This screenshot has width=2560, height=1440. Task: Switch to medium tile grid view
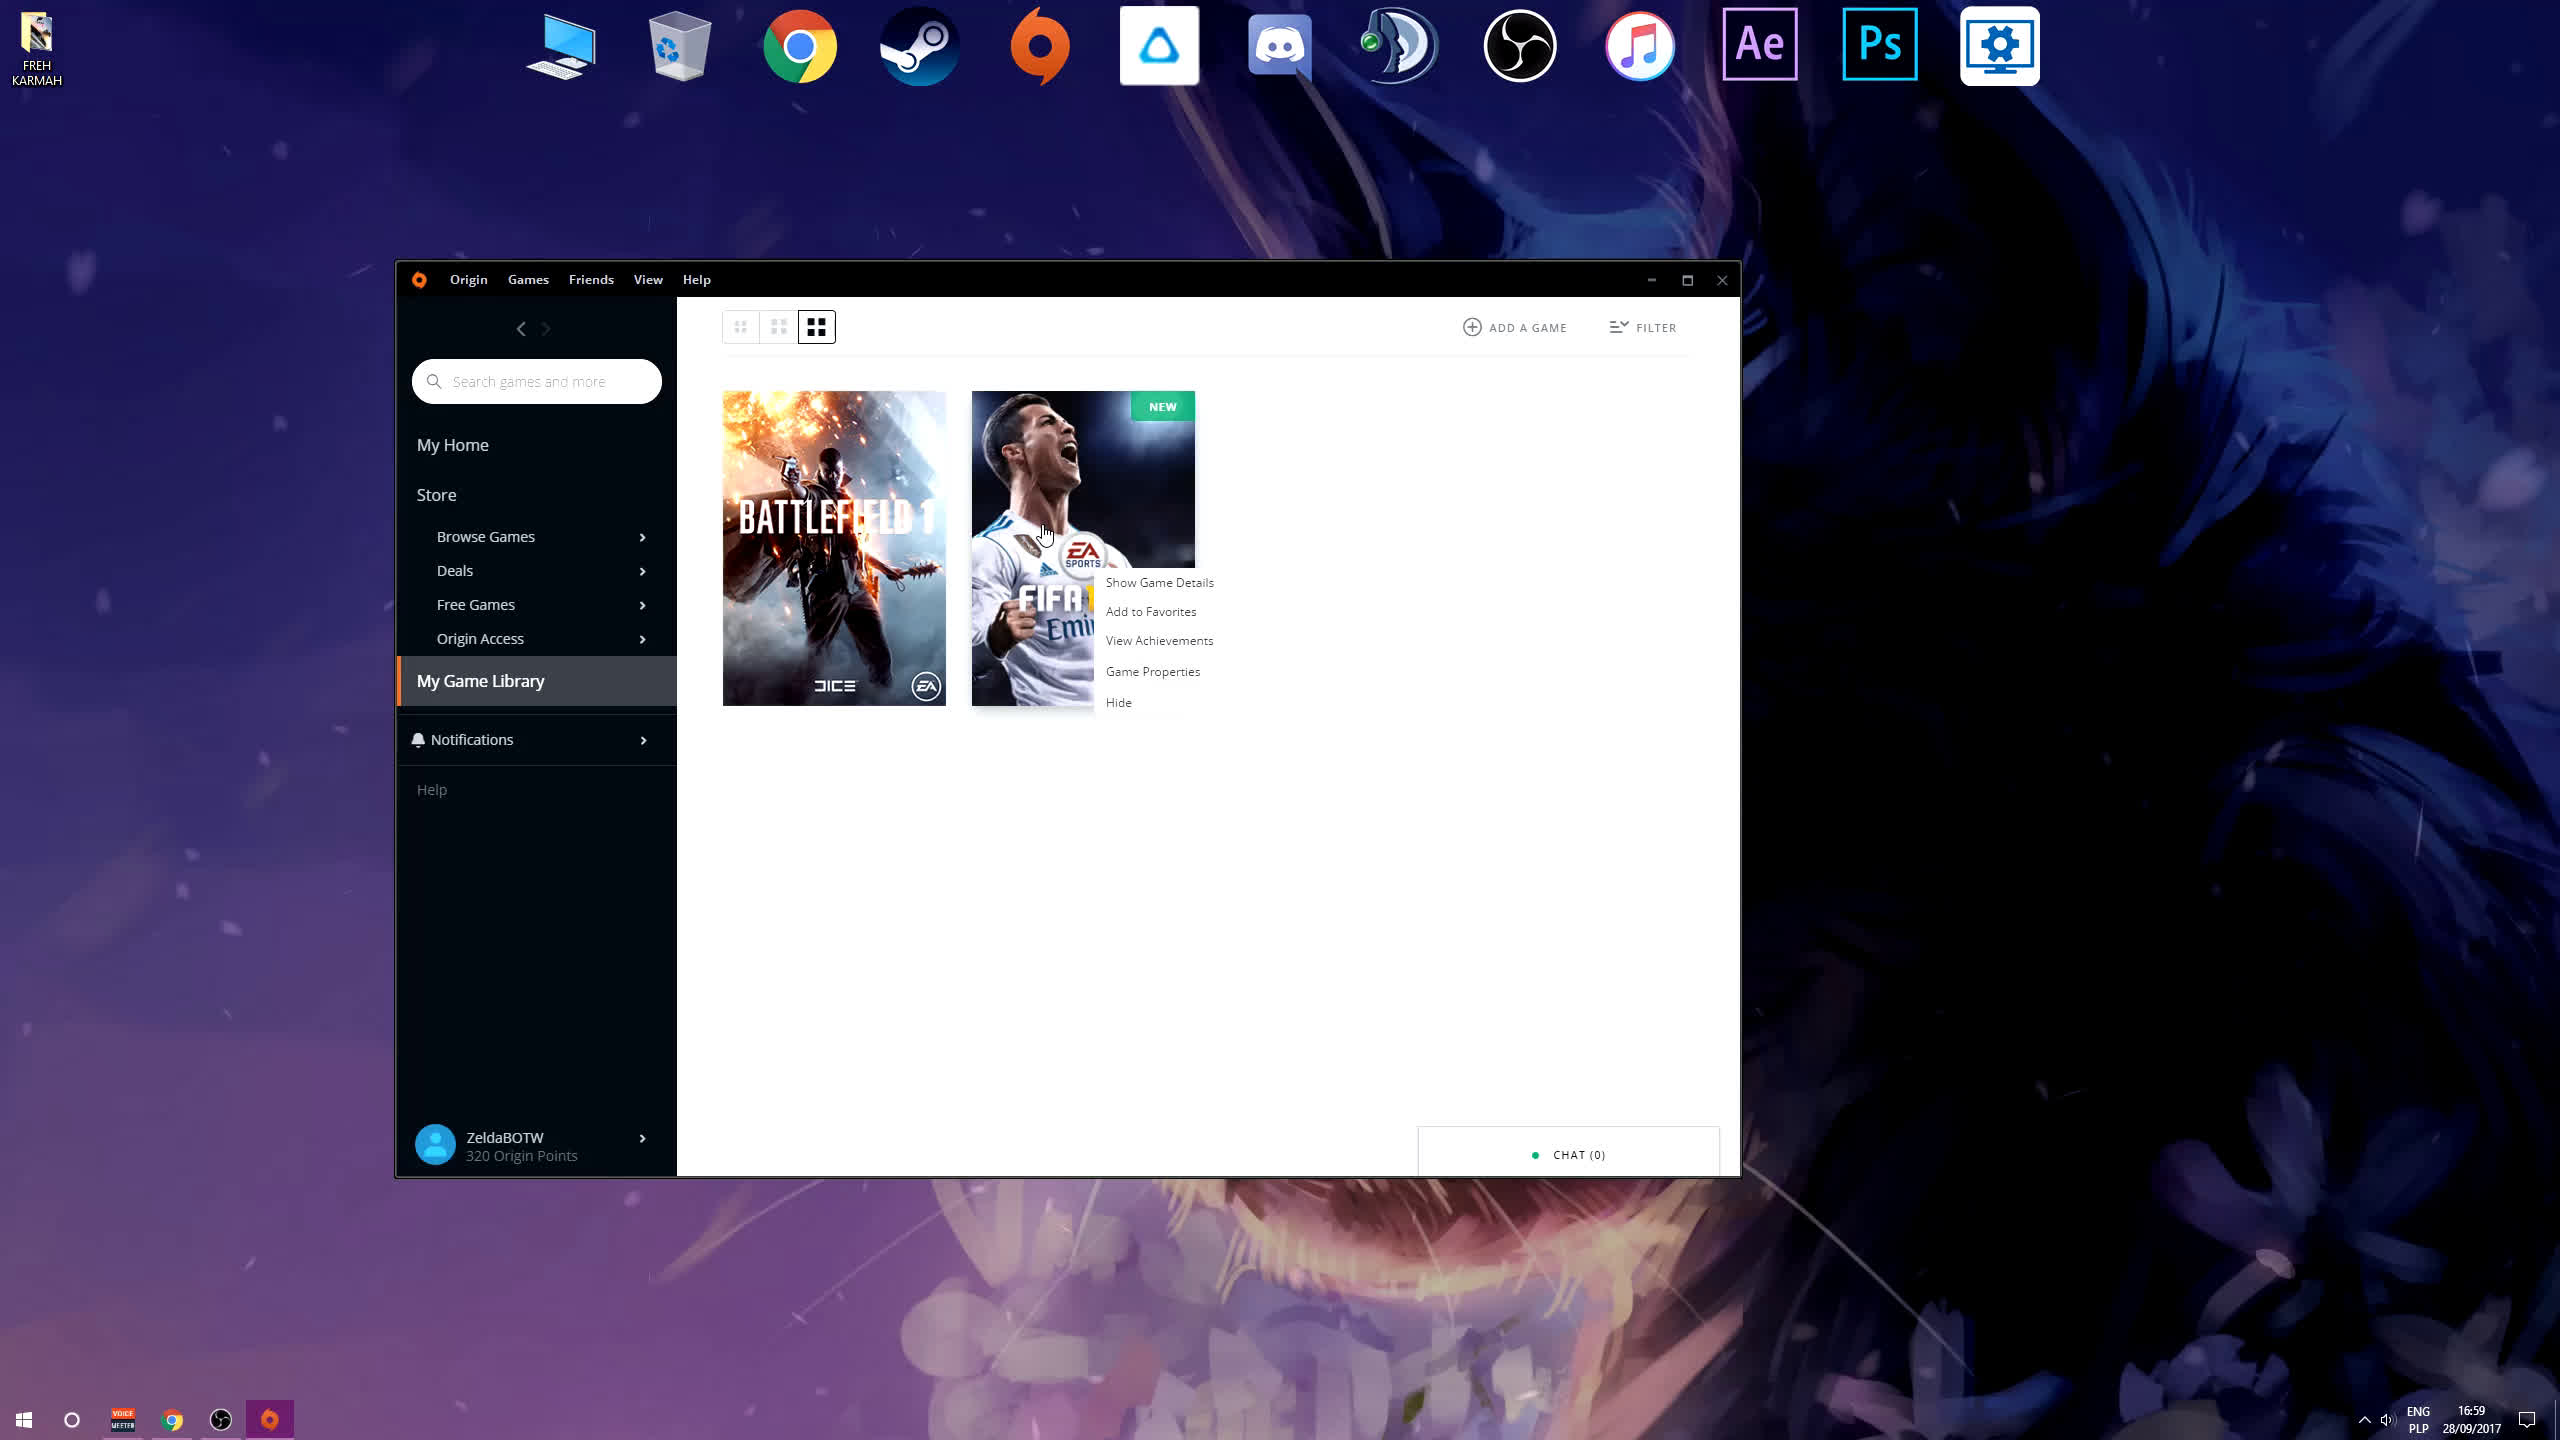point(778,327)
